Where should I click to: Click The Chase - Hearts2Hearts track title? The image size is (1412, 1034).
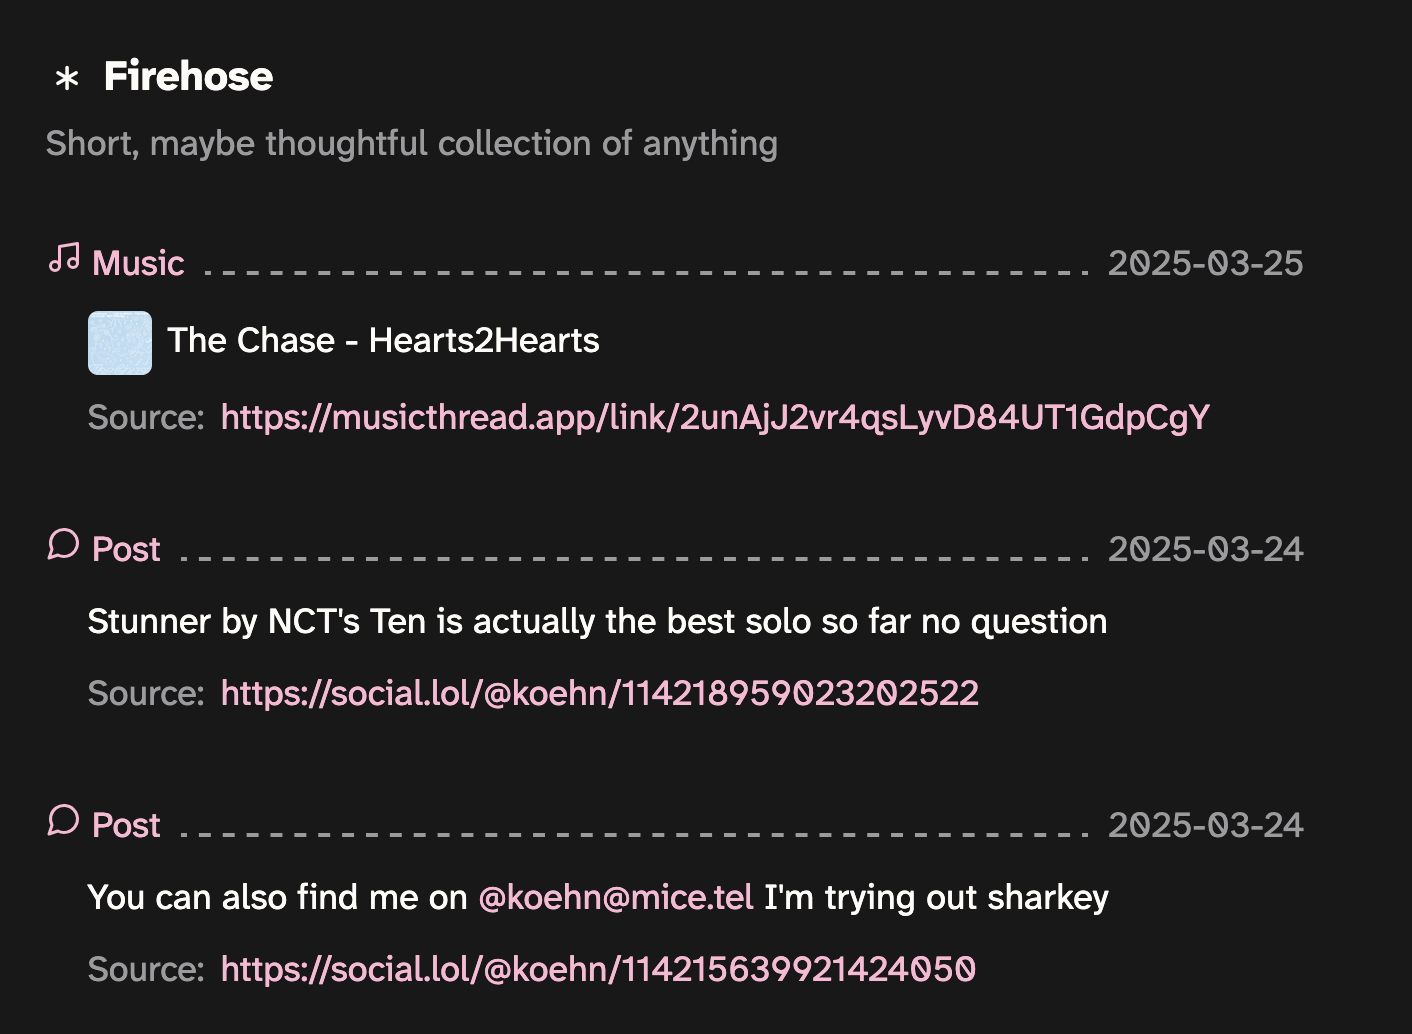click(x=383, y=341)
